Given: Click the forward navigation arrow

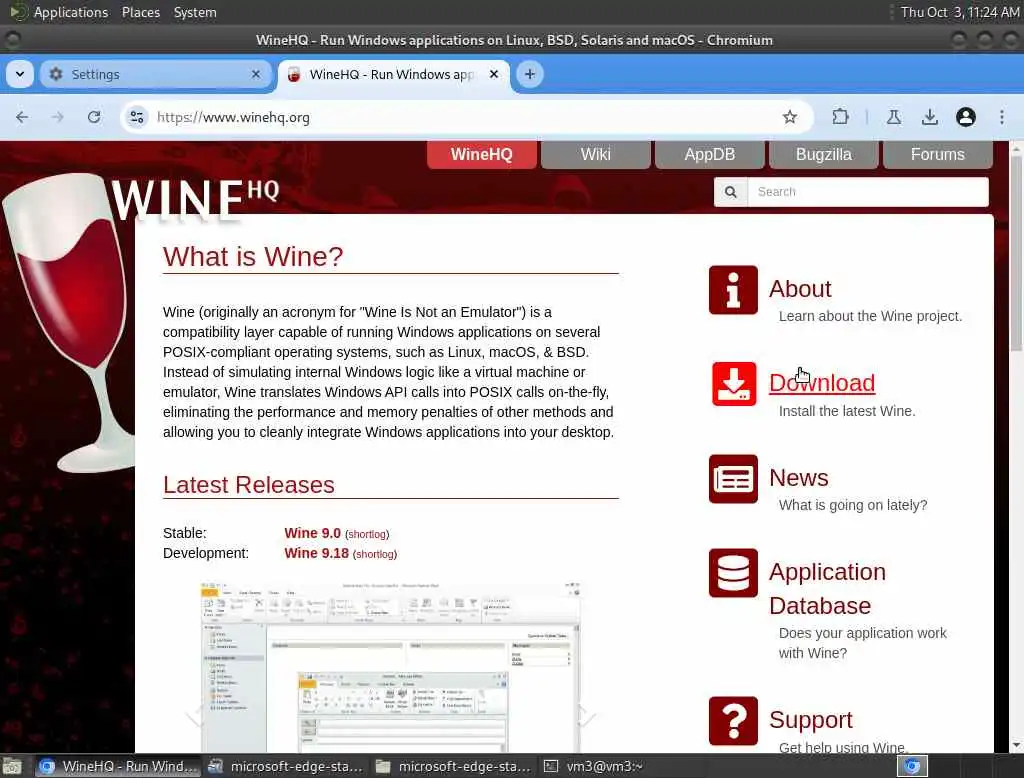Looking at the screenshot, I should (x=57, y=118).
